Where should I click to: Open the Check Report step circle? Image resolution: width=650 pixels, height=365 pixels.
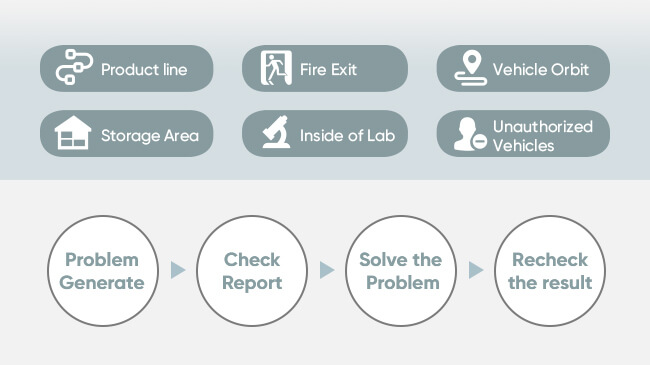click(252, 271)
